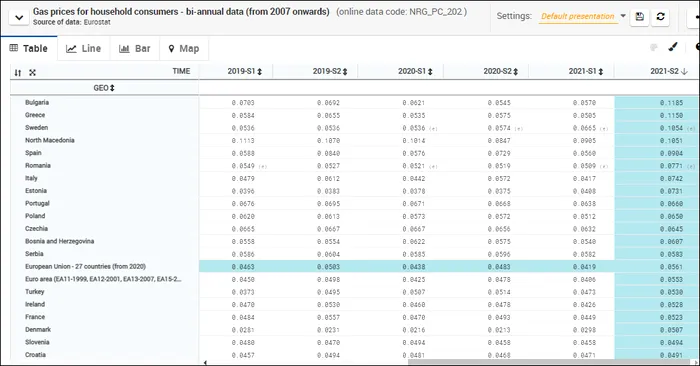Click Spain 2019-S2 value 0.0840
Viewport: 700px width, 366px height.
coord(328,153)
